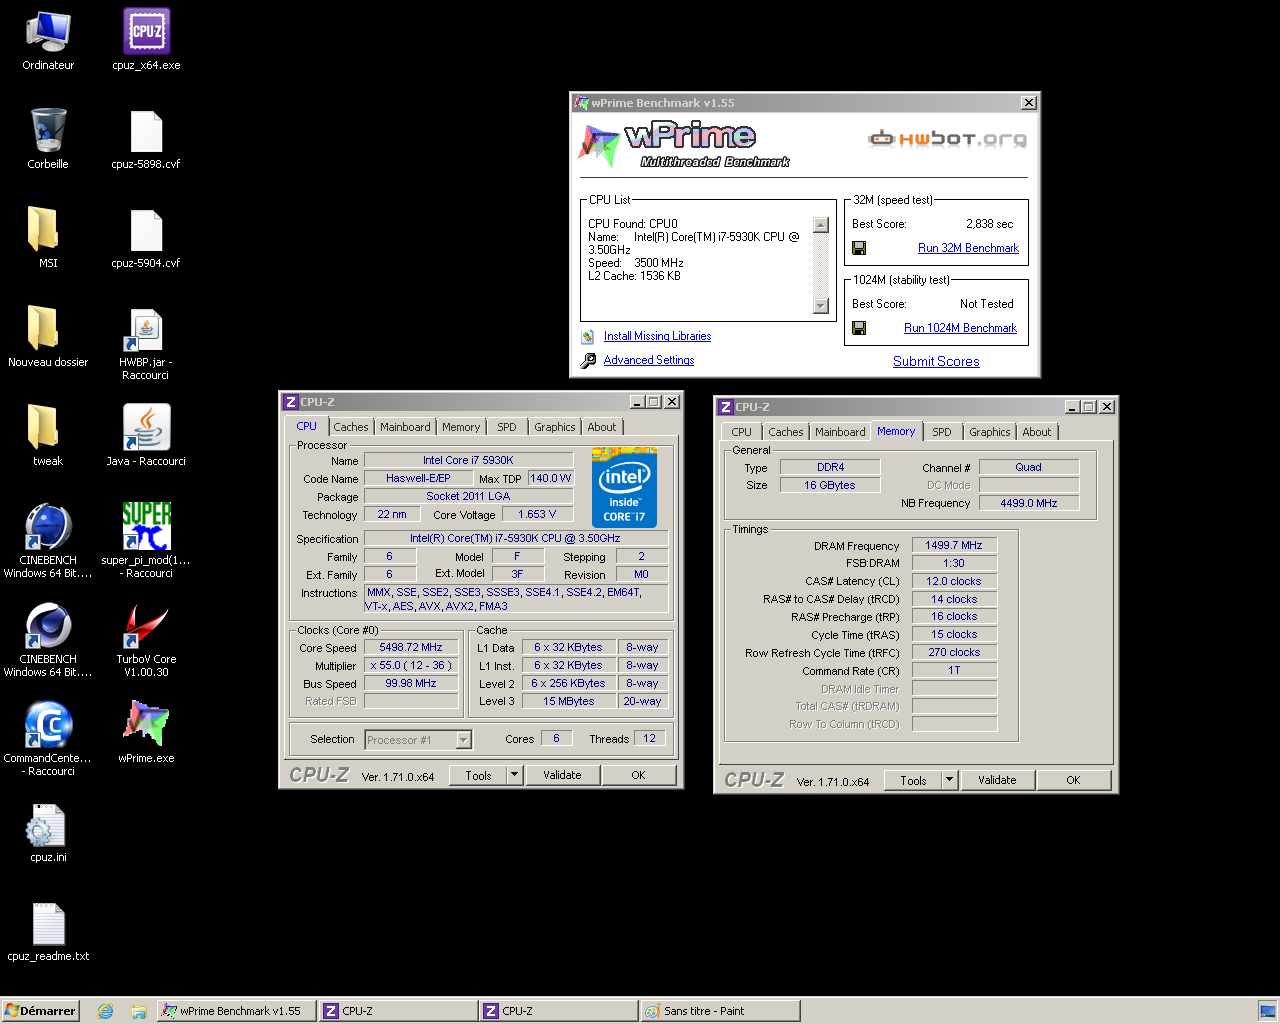The image size is (1280, 1024).
Task: Click scroll up arrow in CPU List
Action: point(821,225)
